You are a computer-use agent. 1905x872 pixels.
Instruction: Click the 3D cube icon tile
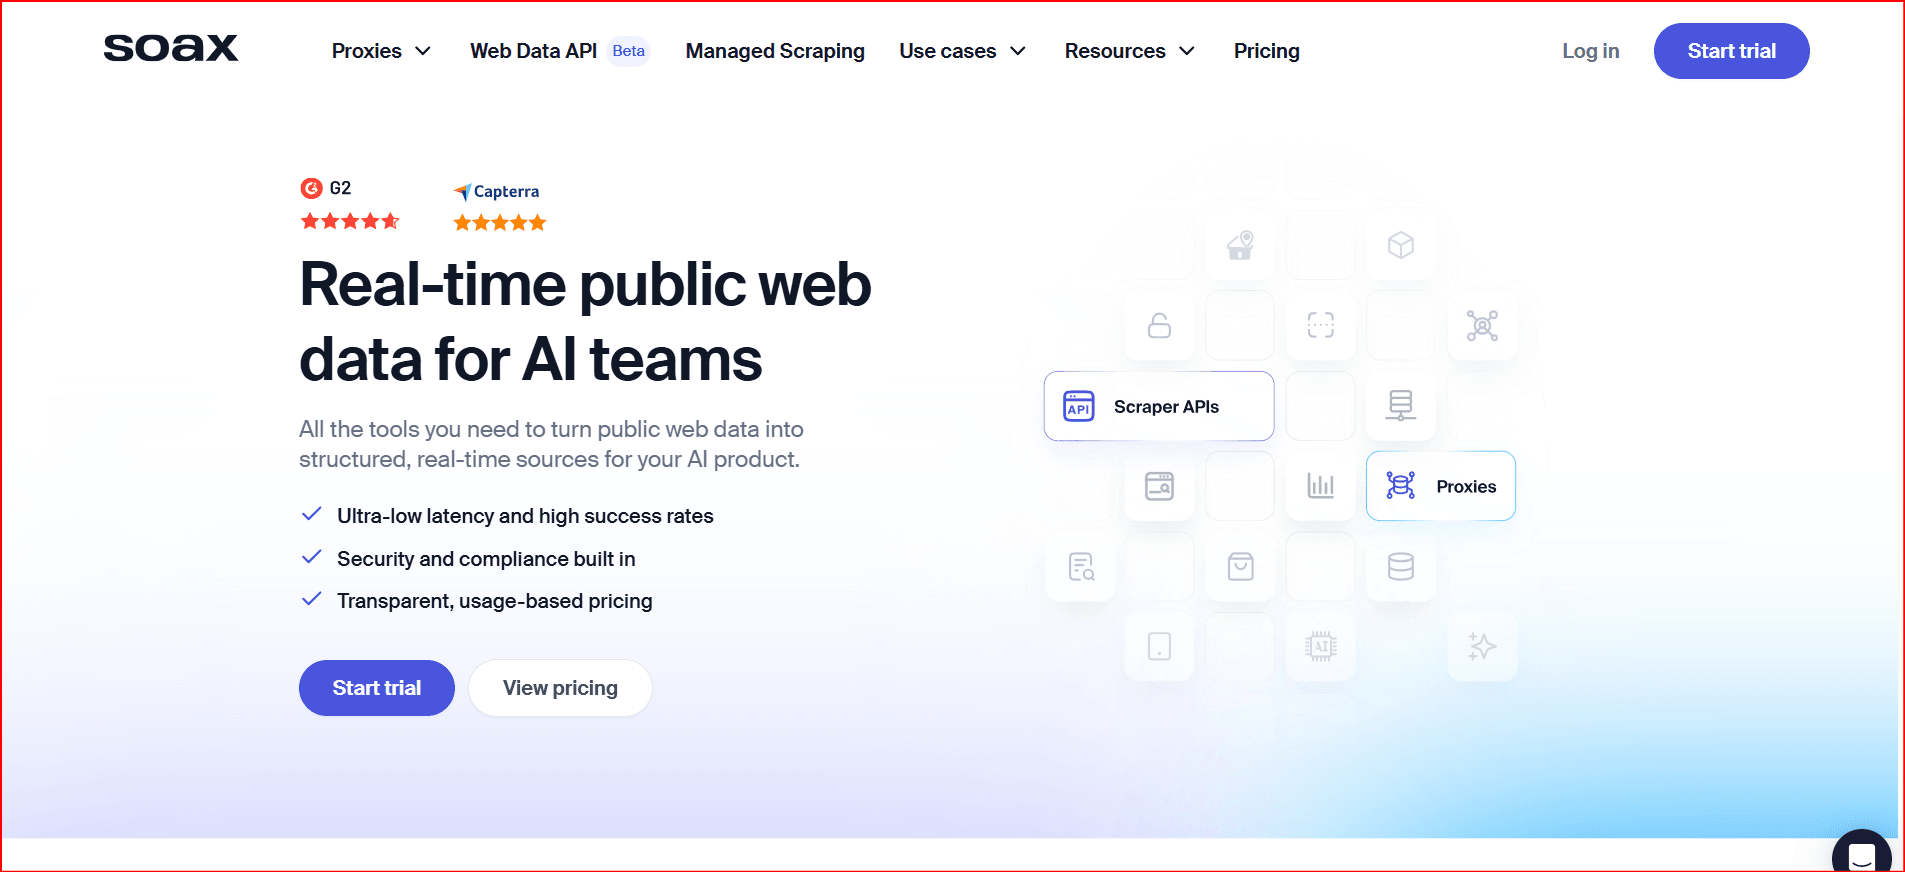click(1400, 245)
